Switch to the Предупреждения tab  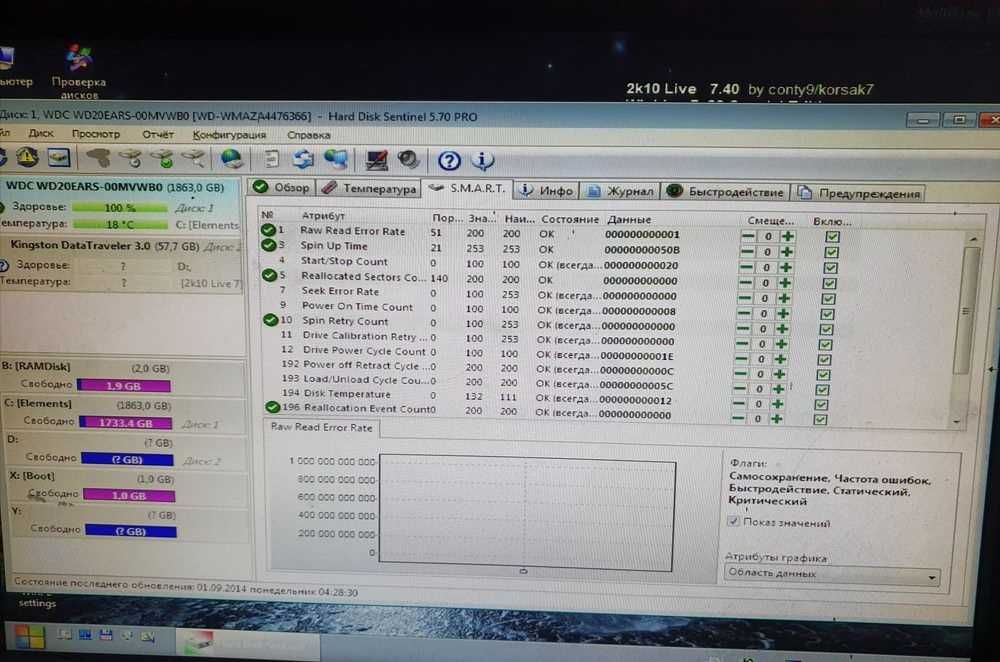(859, 193)
